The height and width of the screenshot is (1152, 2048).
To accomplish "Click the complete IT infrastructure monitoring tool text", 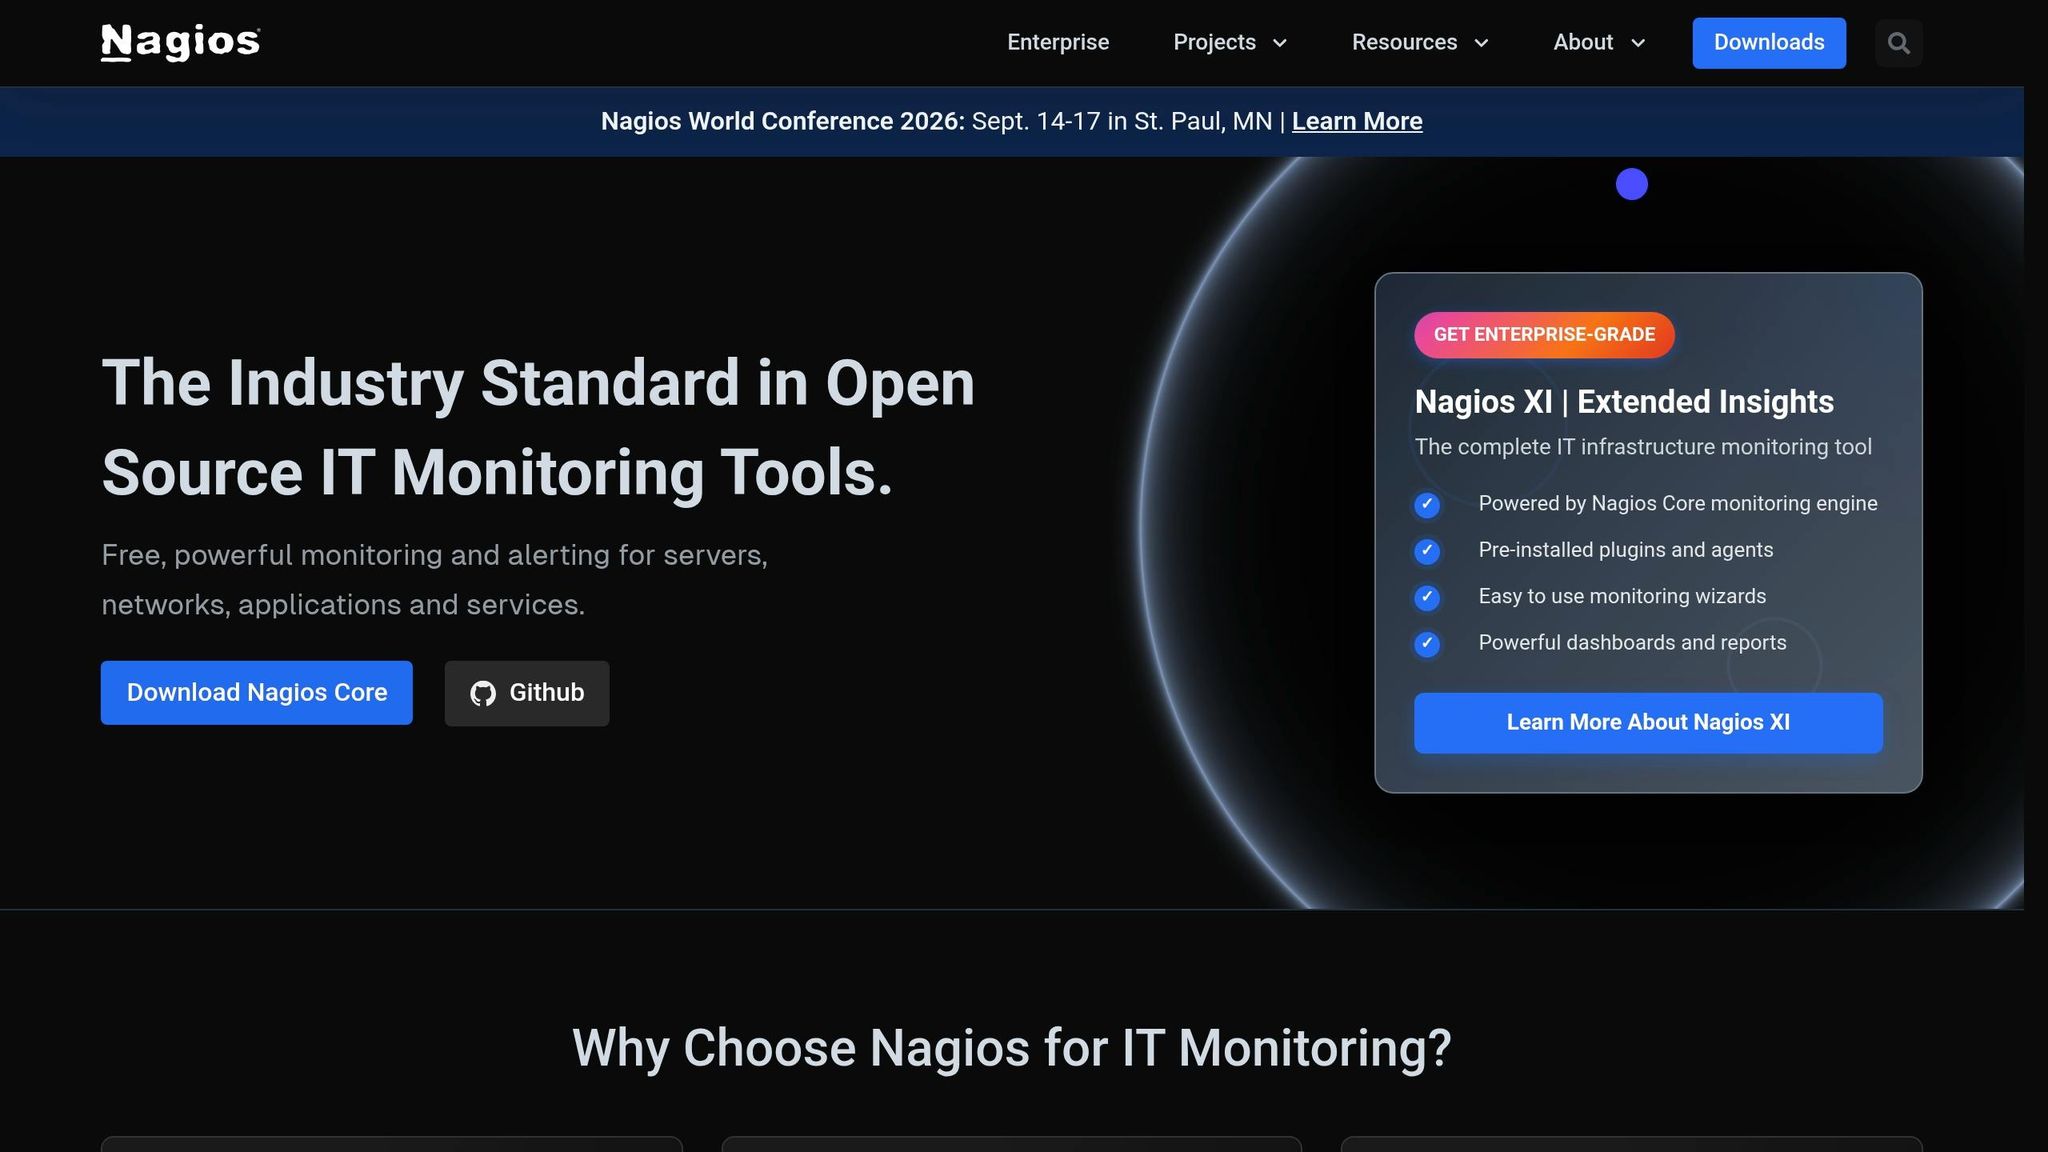I will [x=1643, y=447].
